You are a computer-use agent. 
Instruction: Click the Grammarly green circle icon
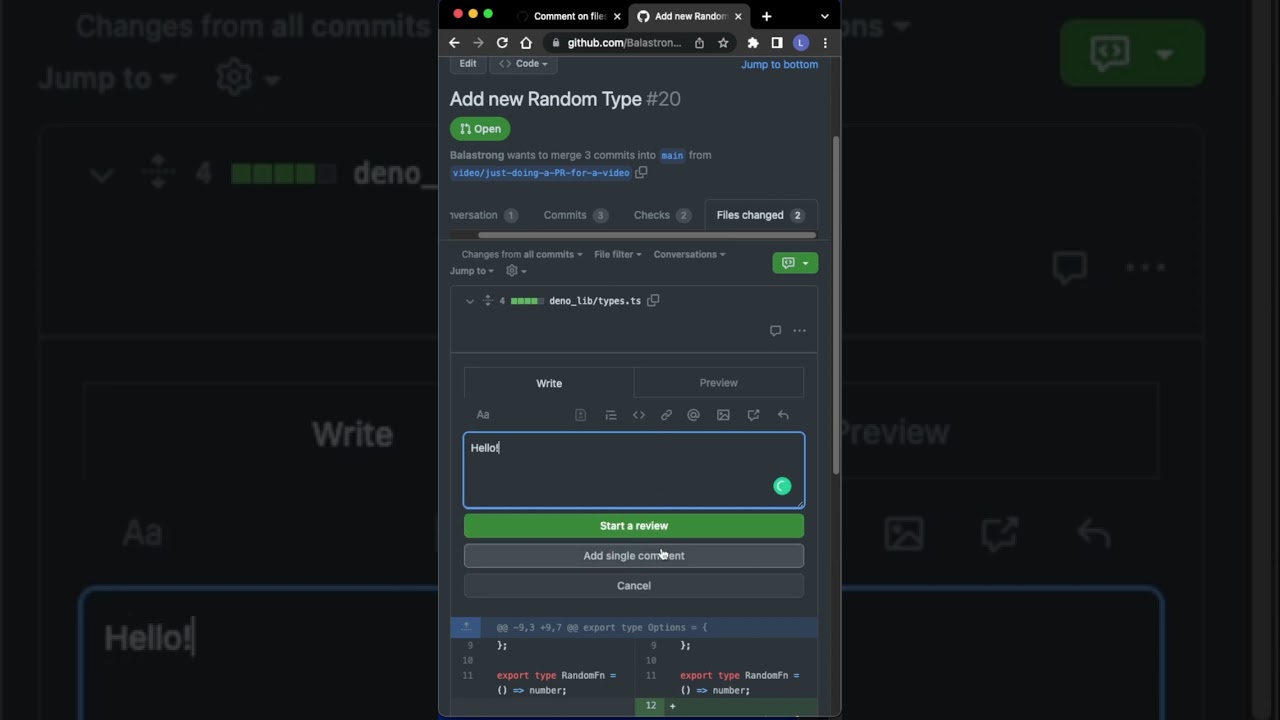[x=782, y=486]
